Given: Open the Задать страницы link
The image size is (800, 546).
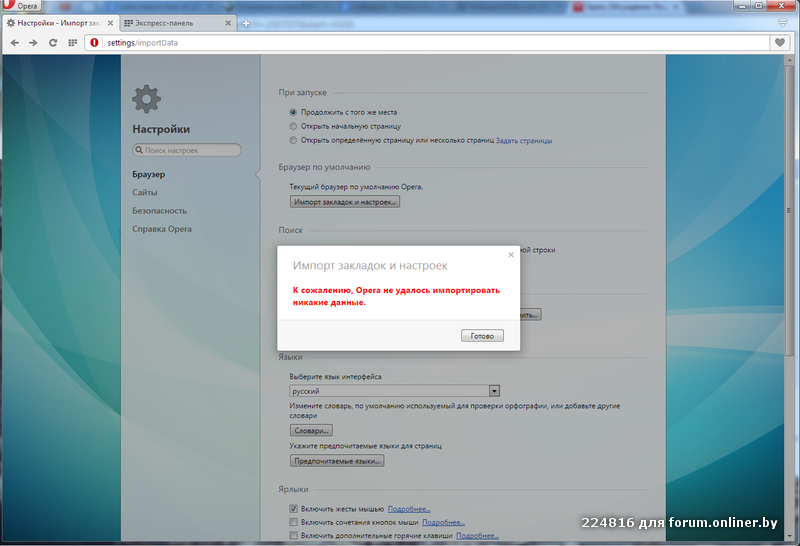Looking at the screenshot, I should 524,141.
